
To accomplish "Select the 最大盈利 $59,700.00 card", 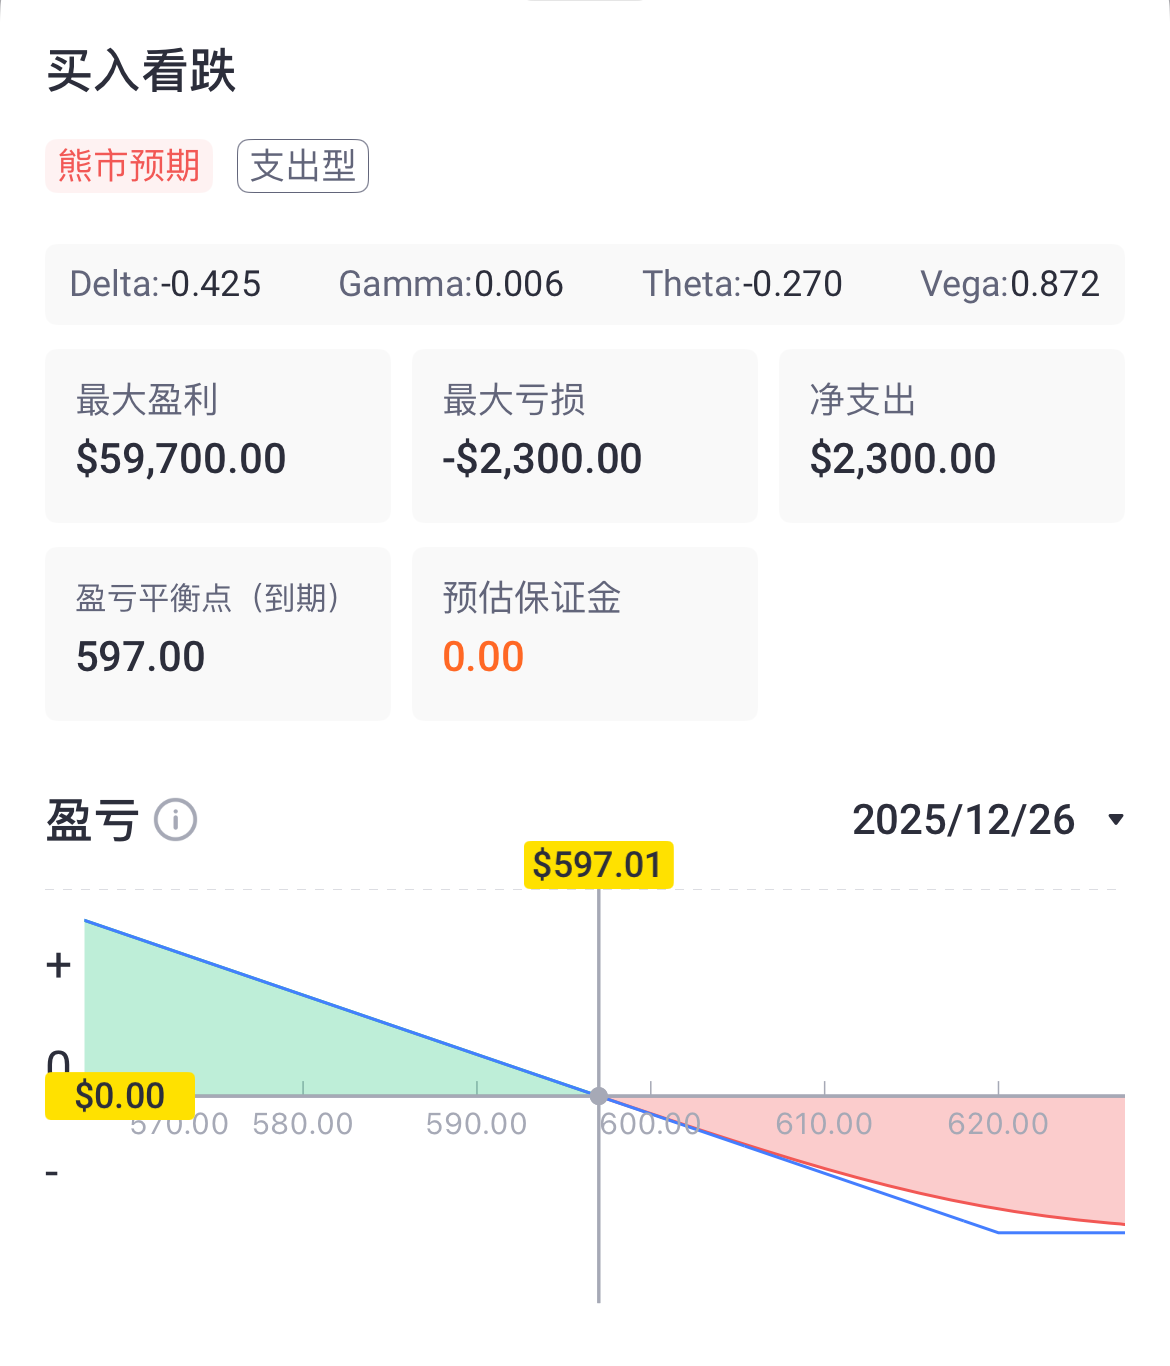I will click(218, 435).
